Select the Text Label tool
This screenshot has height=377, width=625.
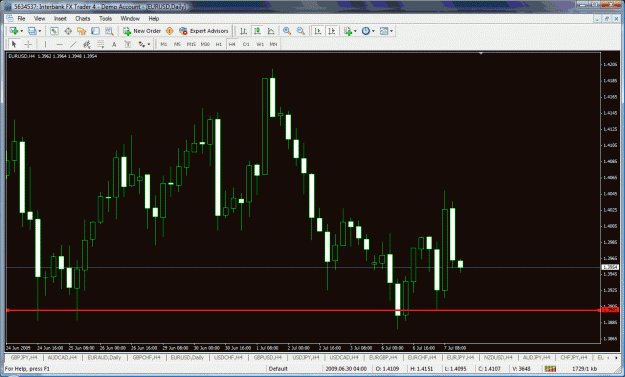pos(128,44)
